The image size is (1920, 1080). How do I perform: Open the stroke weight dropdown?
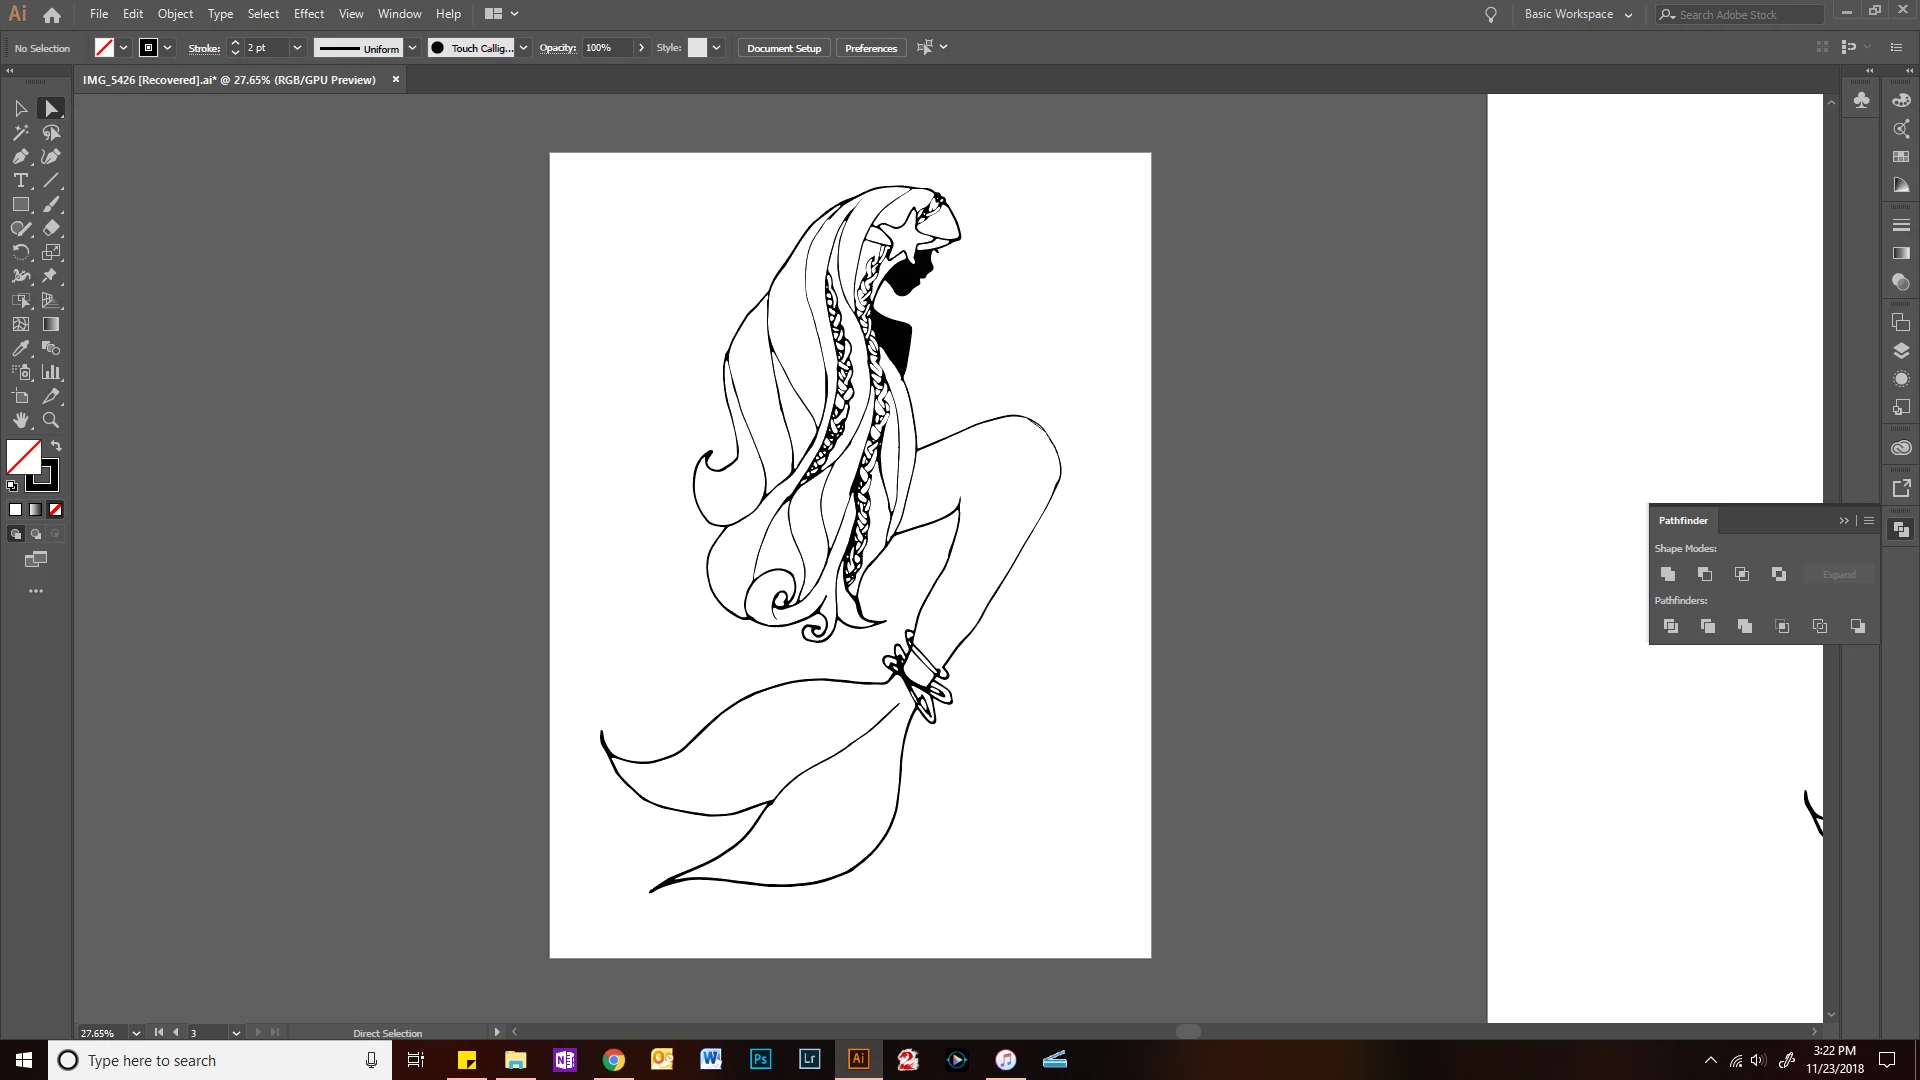pos(297,48)
